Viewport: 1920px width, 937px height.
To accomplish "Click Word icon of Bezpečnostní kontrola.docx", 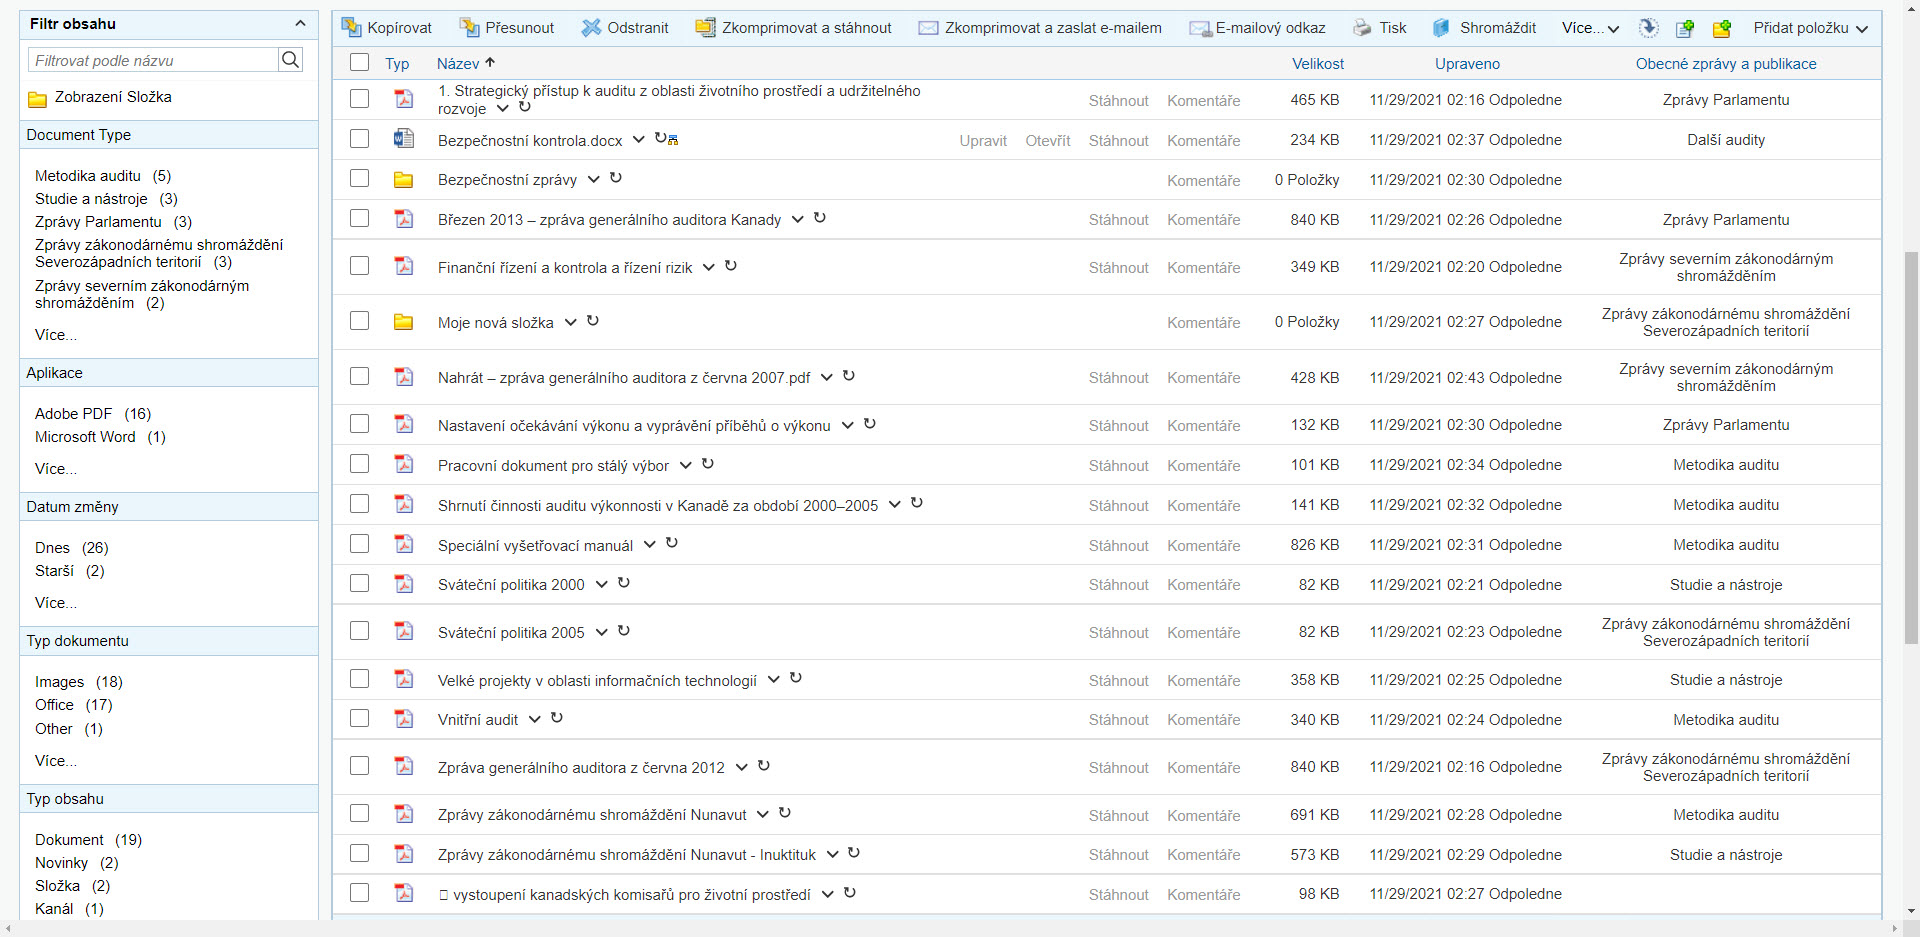I will point(404,139).
